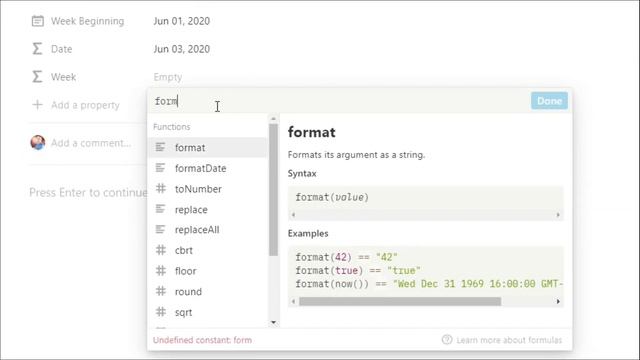
Task: Click the Date property label
Action: pyautogui.click(x=62, y=49)
